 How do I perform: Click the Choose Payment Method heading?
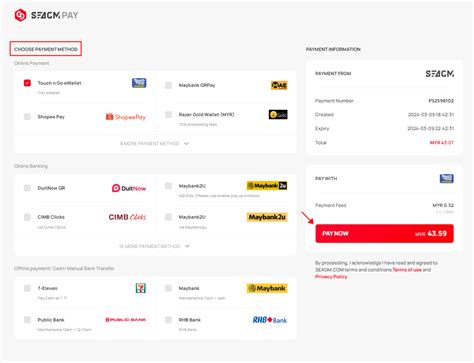[x=46, y=49]
